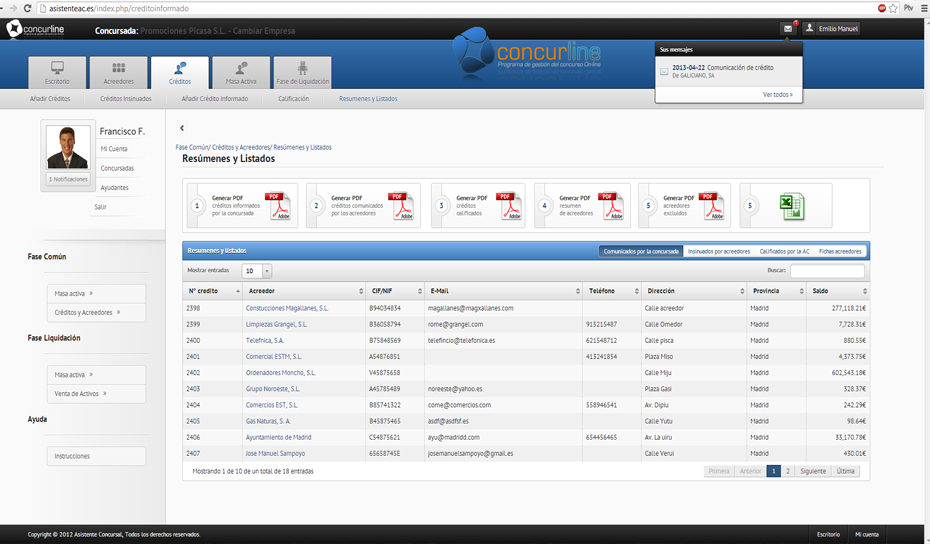Export listing with the Excel icon
Image resolution: width=930 pixels, height=544 pixels.
pyautogui.click(x=791, y=206)
